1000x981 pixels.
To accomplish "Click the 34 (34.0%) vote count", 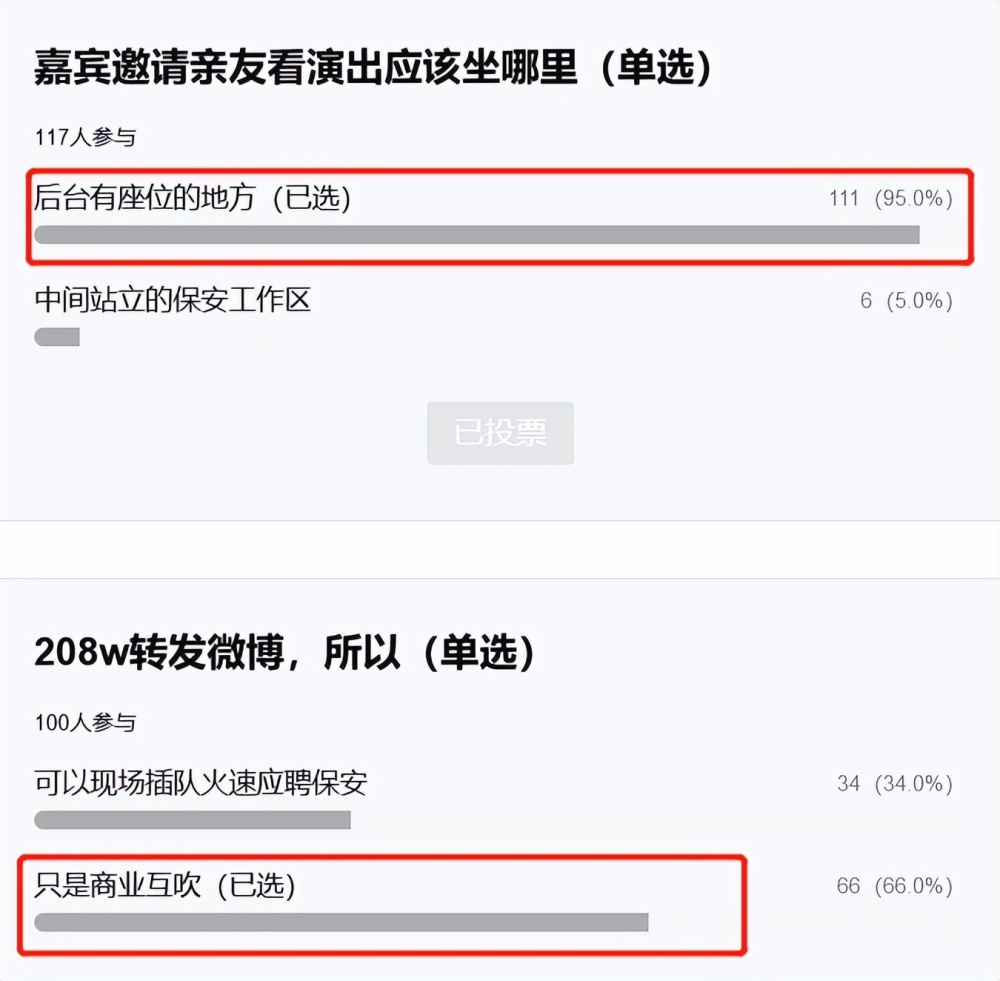I will tap(894, 784).
